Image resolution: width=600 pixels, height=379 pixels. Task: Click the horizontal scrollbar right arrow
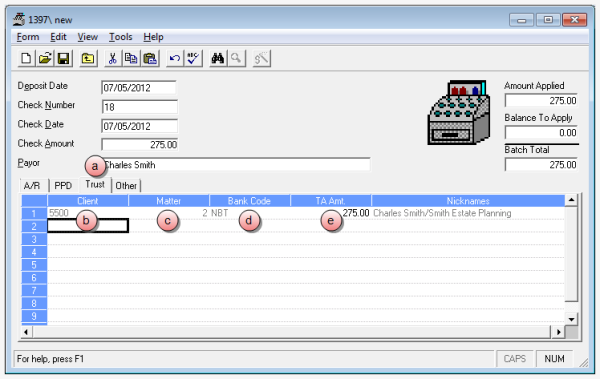click(558, 332)
